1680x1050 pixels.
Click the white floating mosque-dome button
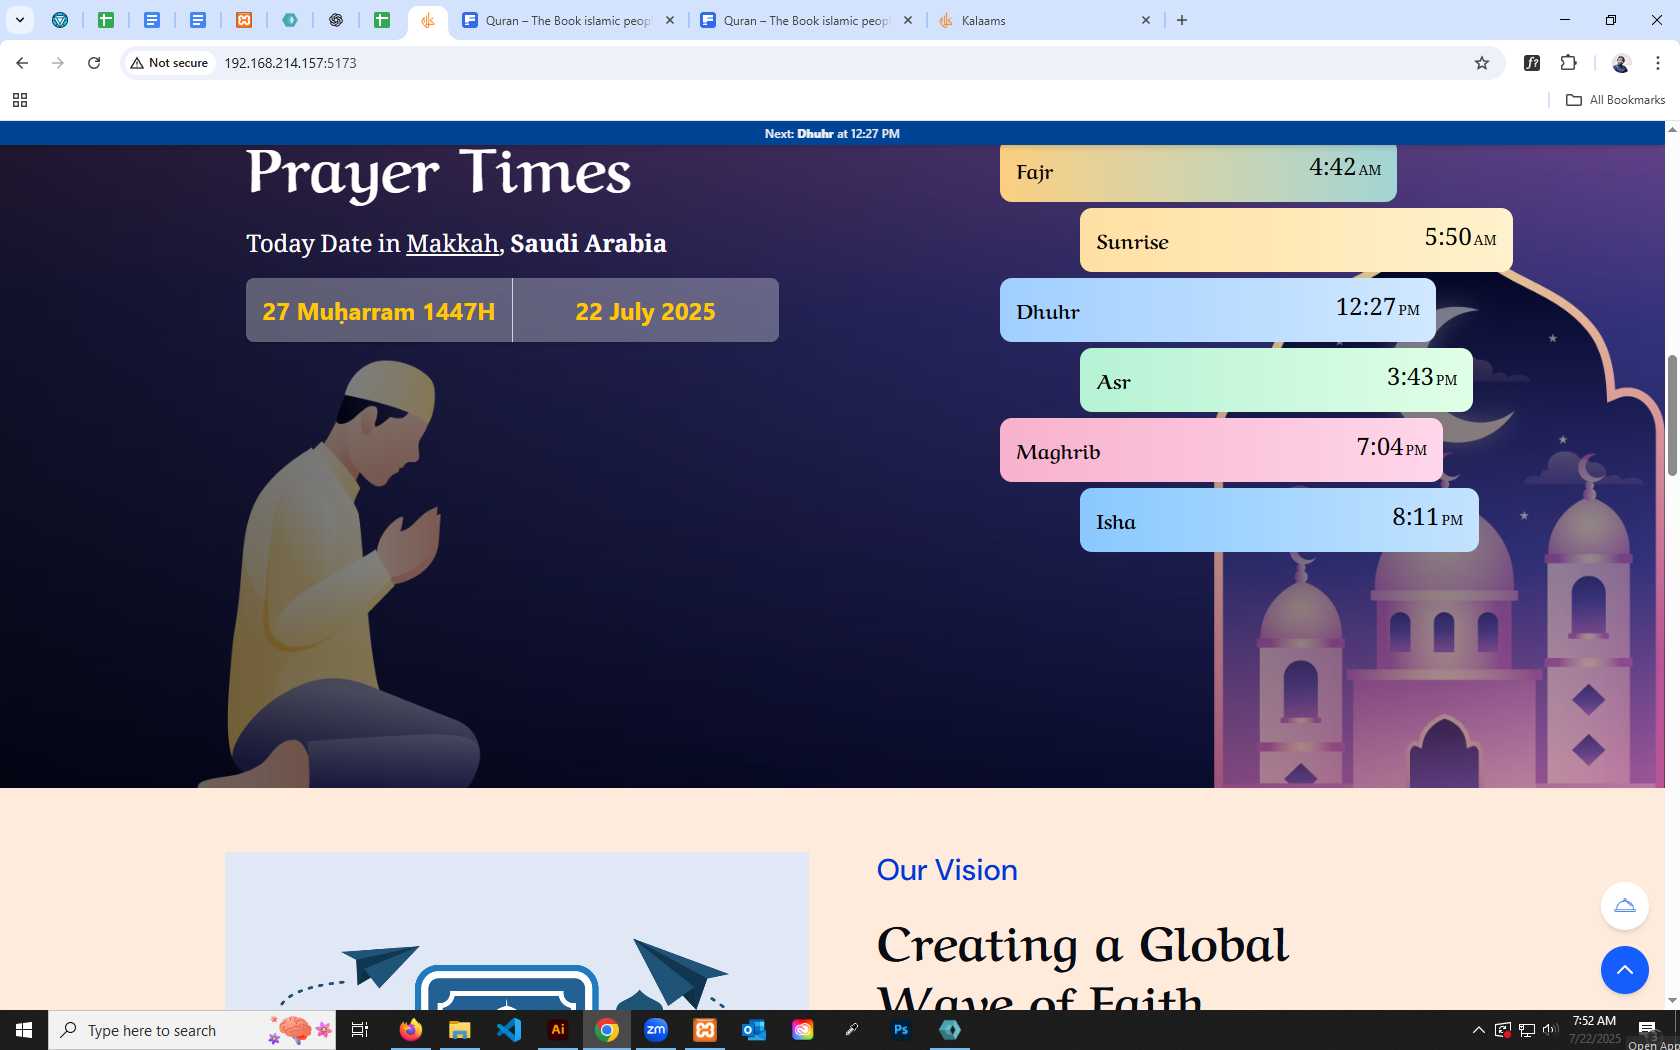click(1625, 906)
